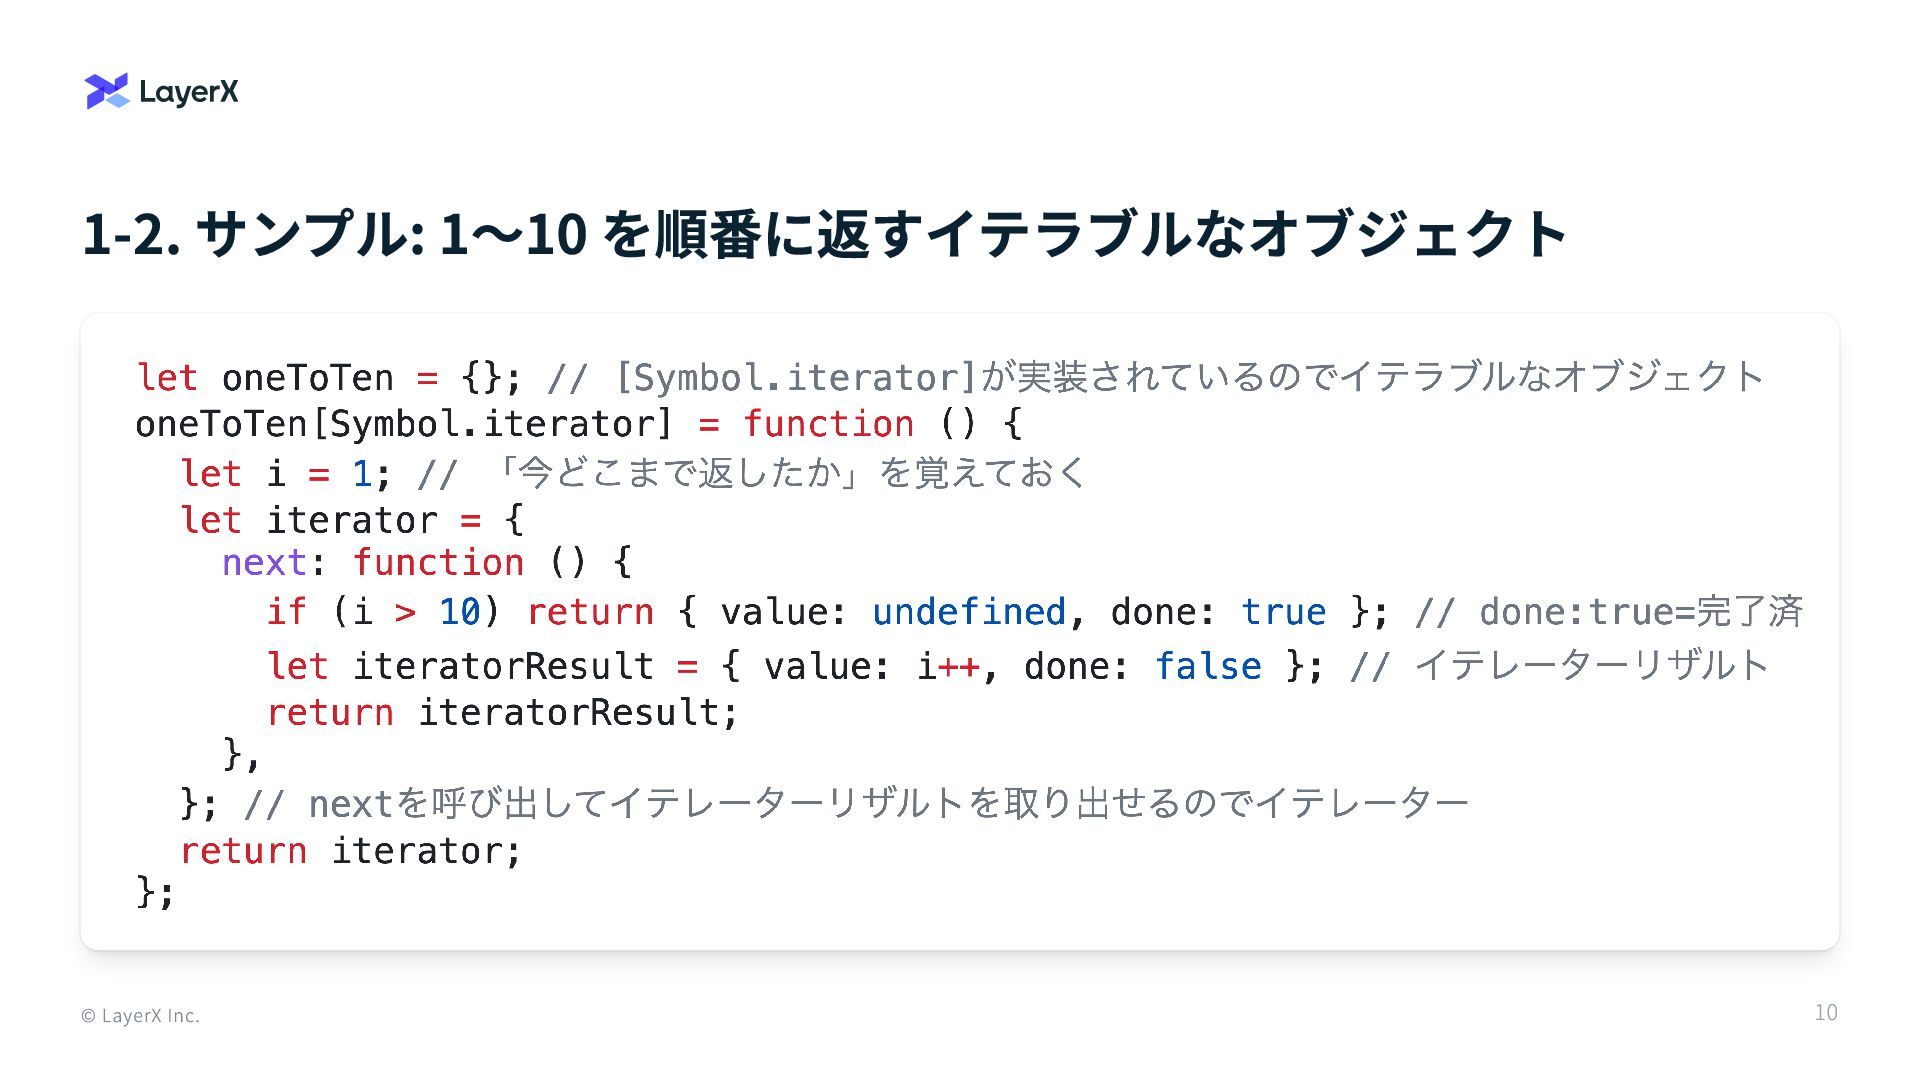
Task: Click the 'false' literal in iteratorResult
Action: [x=1208, y=666]
